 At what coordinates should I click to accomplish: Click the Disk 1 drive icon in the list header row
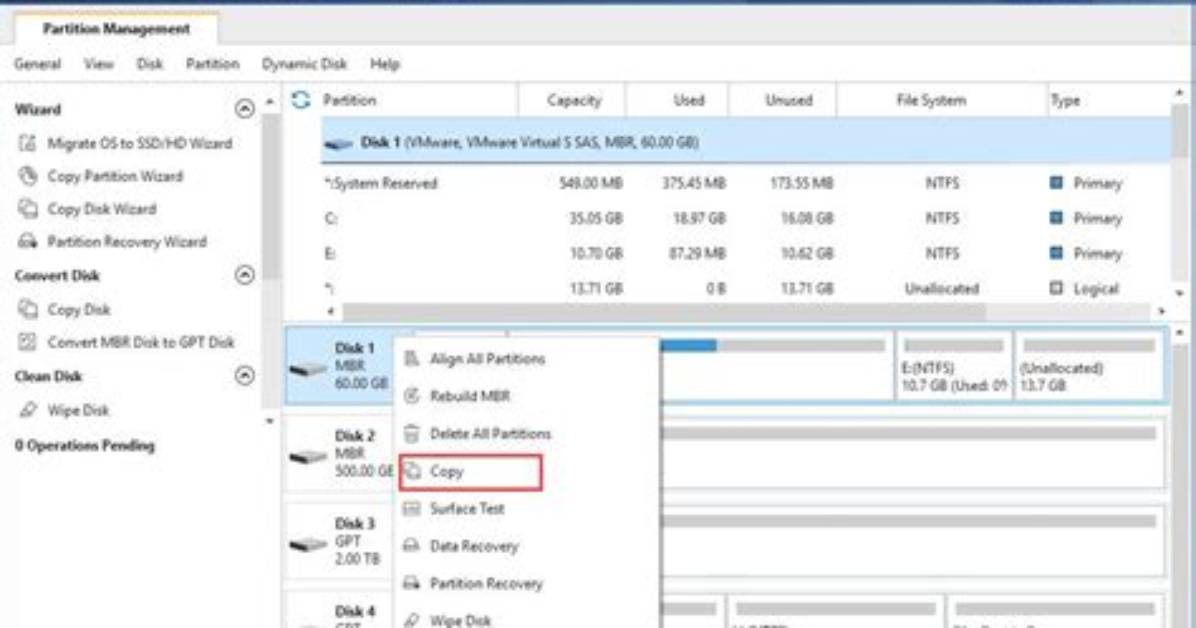point(338,143)
